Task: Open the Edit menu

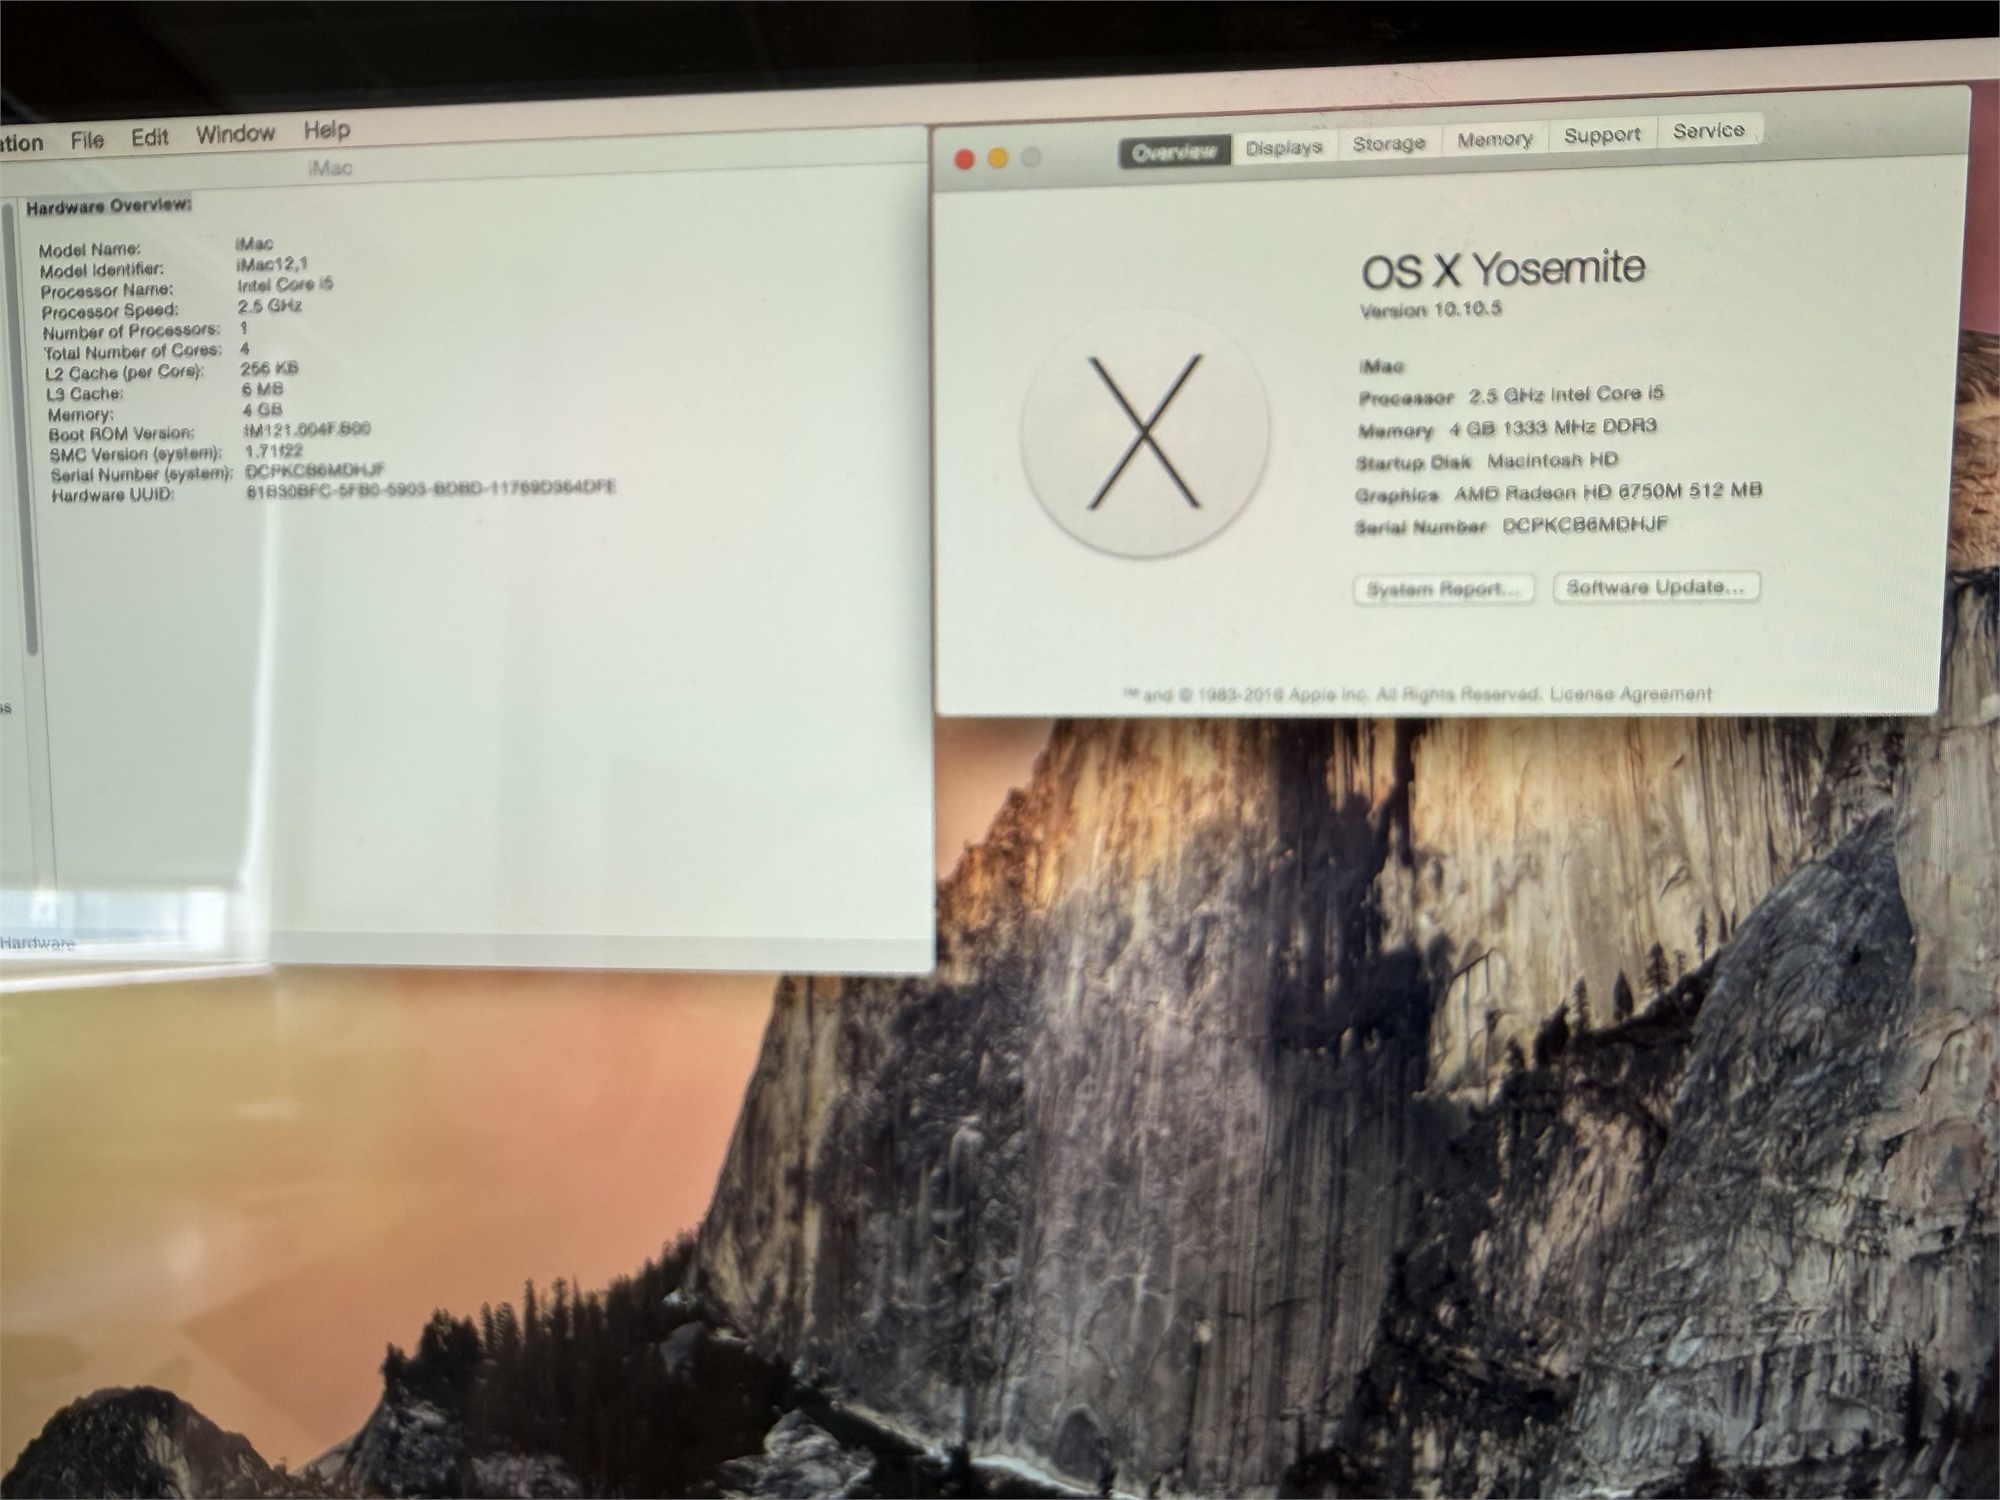Action: 150,137
